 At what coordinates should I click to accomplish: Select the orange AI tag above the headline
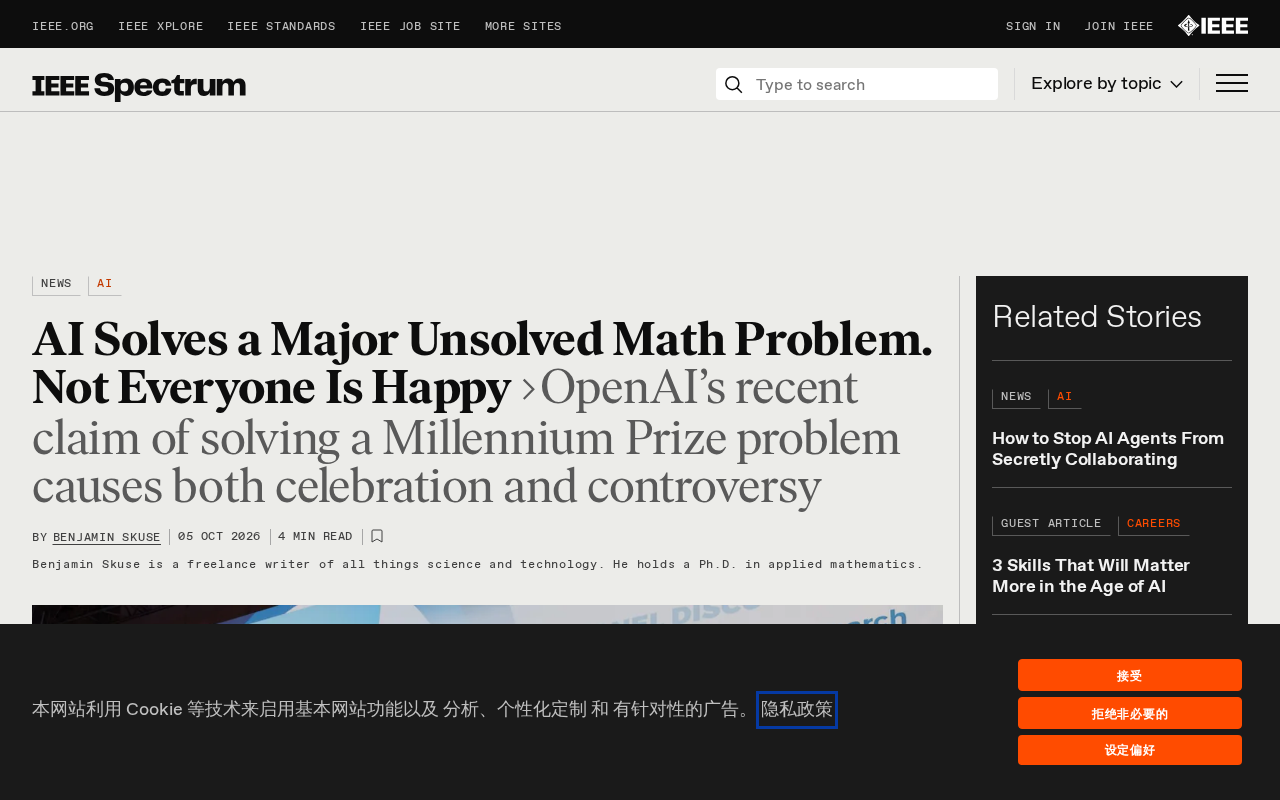coord(105,285)
